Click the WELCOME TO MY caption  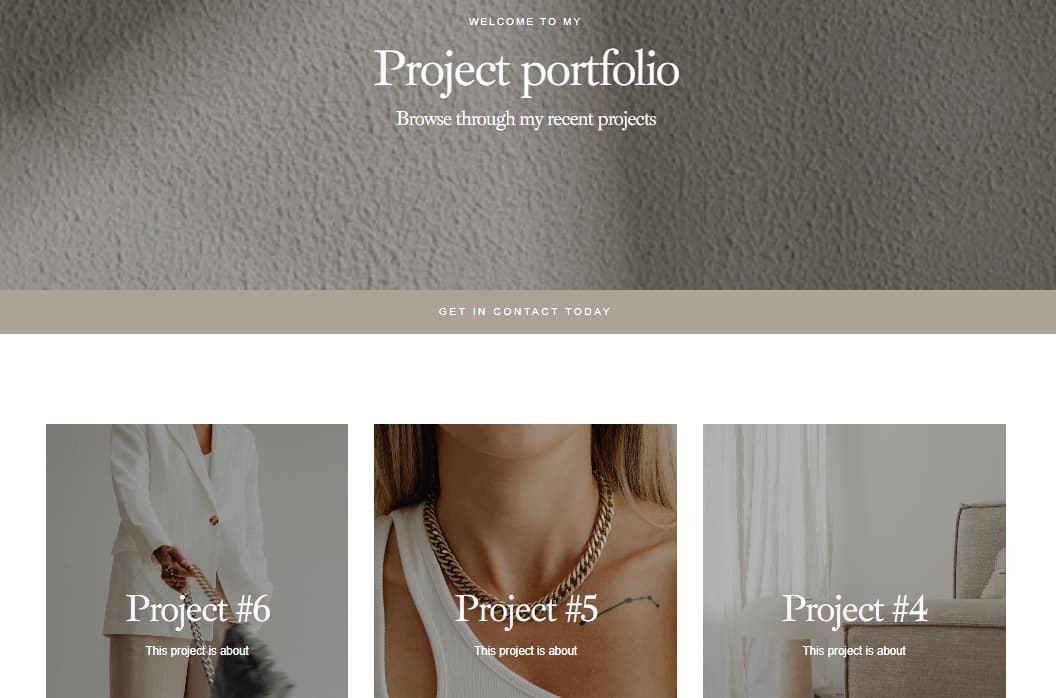(525, 22)
